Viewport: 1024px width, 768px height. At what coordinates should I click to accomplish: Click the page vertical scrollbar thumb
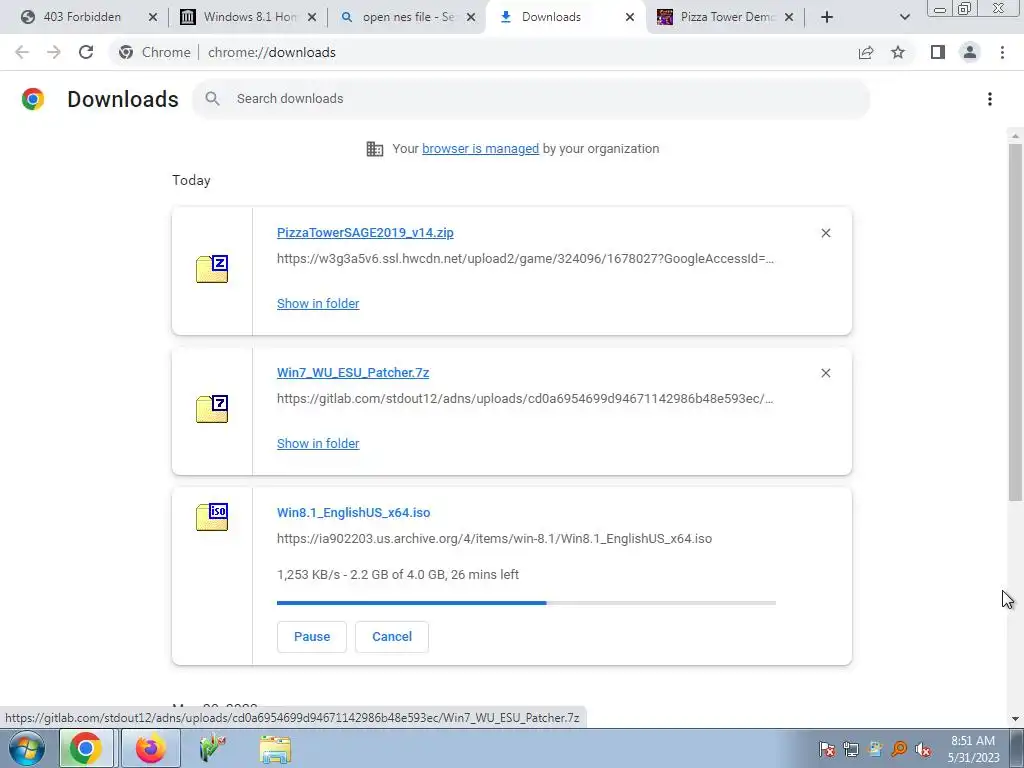(x=1015, y=323)
